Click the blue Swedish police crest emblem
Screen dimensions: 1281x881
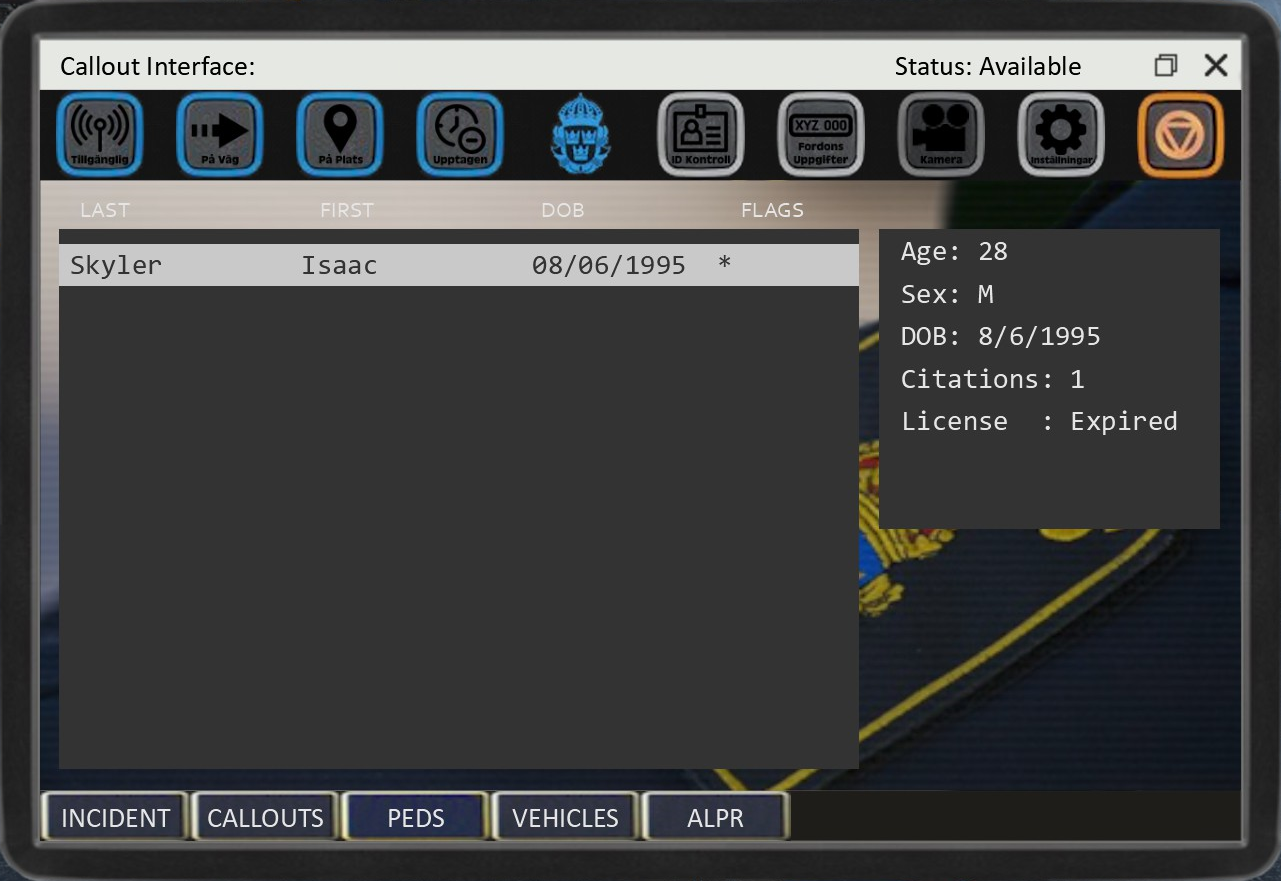click(580, 135)
